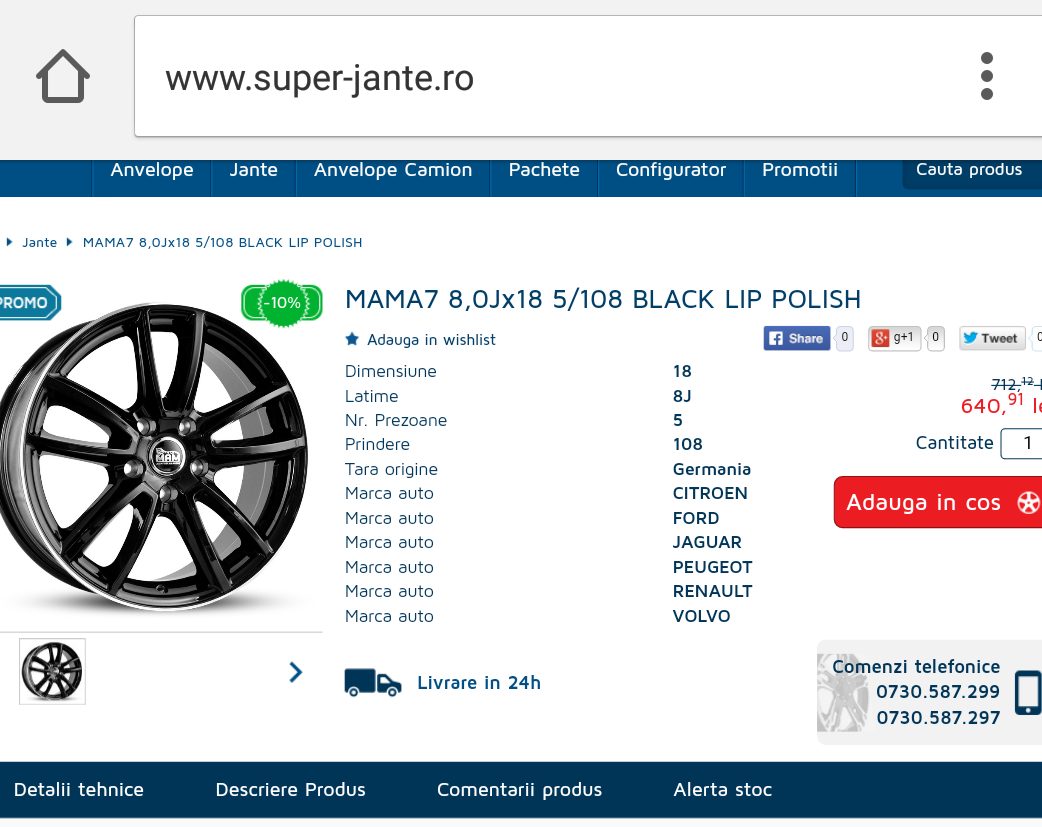Screen dimensions: 1042x827
Task: Open the Jante menu
Action: [253, 170]
